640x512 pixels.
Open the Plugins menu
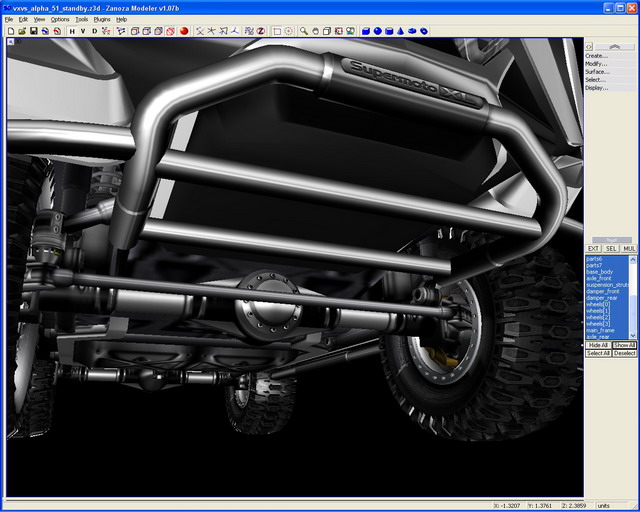(x=102, y=19)
